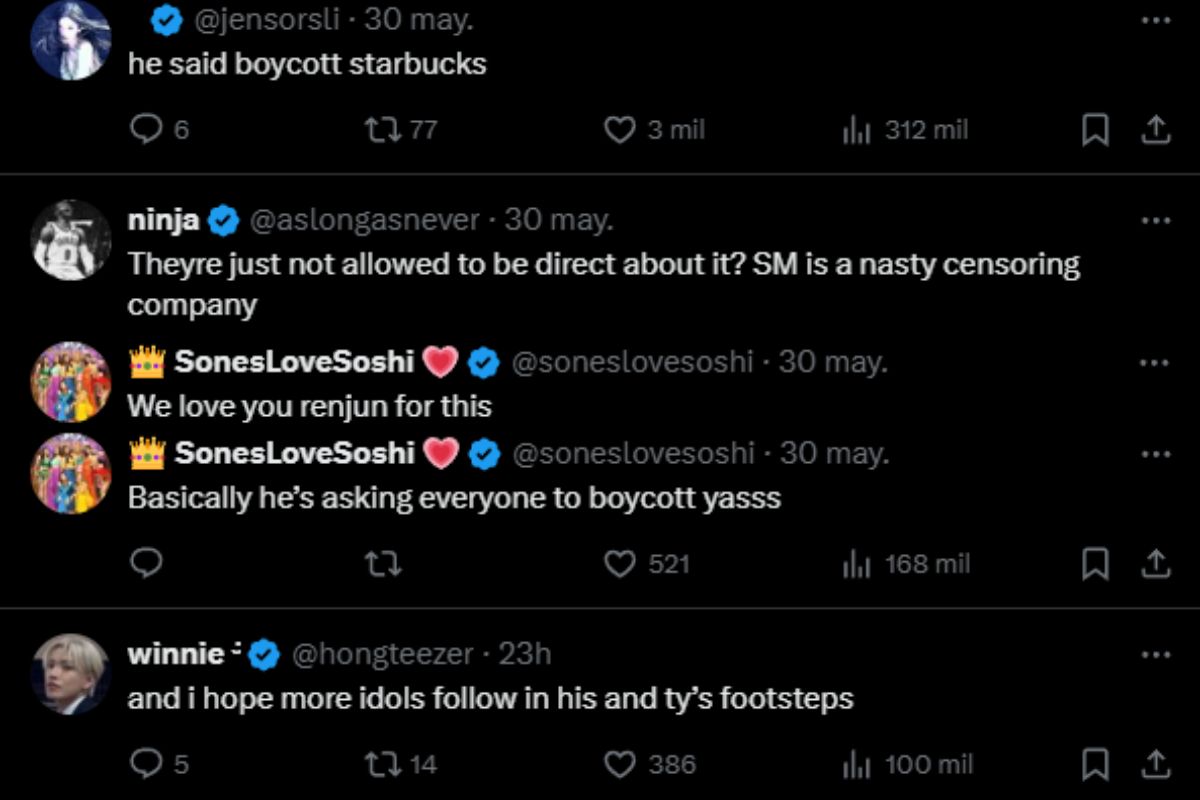Viewport: 1200px width, 800px height.
Task: Click the verified checkmark beside winnie
Action: pos(262,653)
